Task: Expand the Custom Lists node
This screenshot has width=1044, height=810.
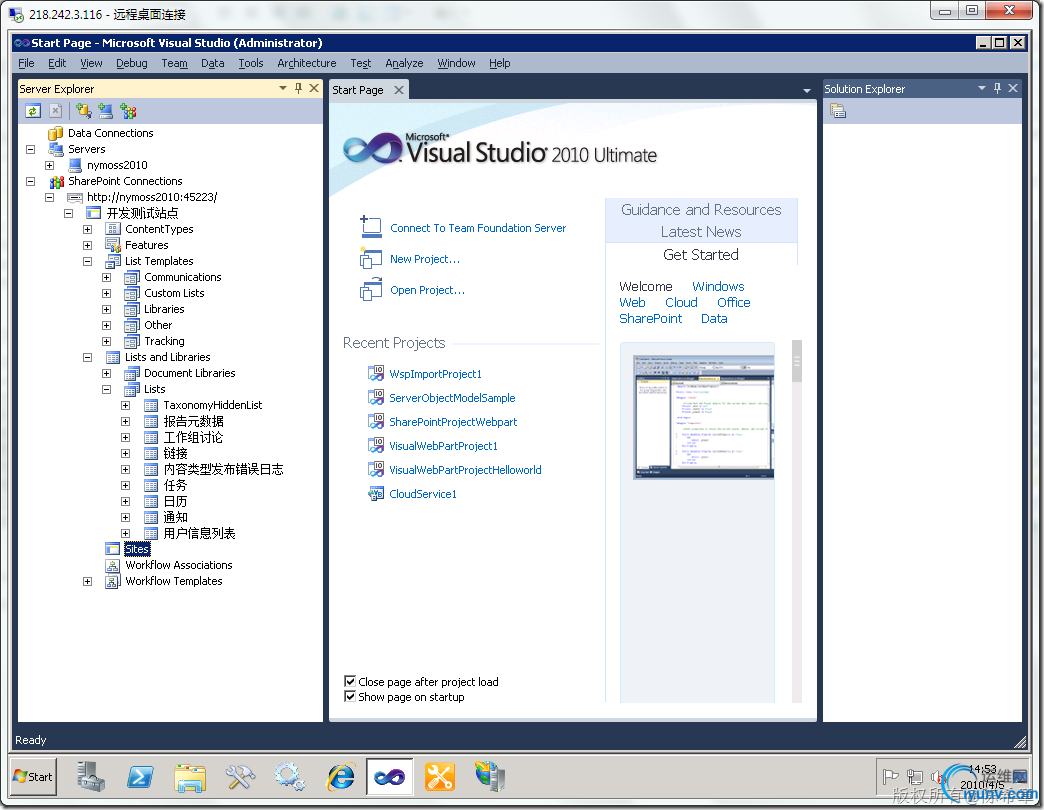Action: (x=107, y=293)
